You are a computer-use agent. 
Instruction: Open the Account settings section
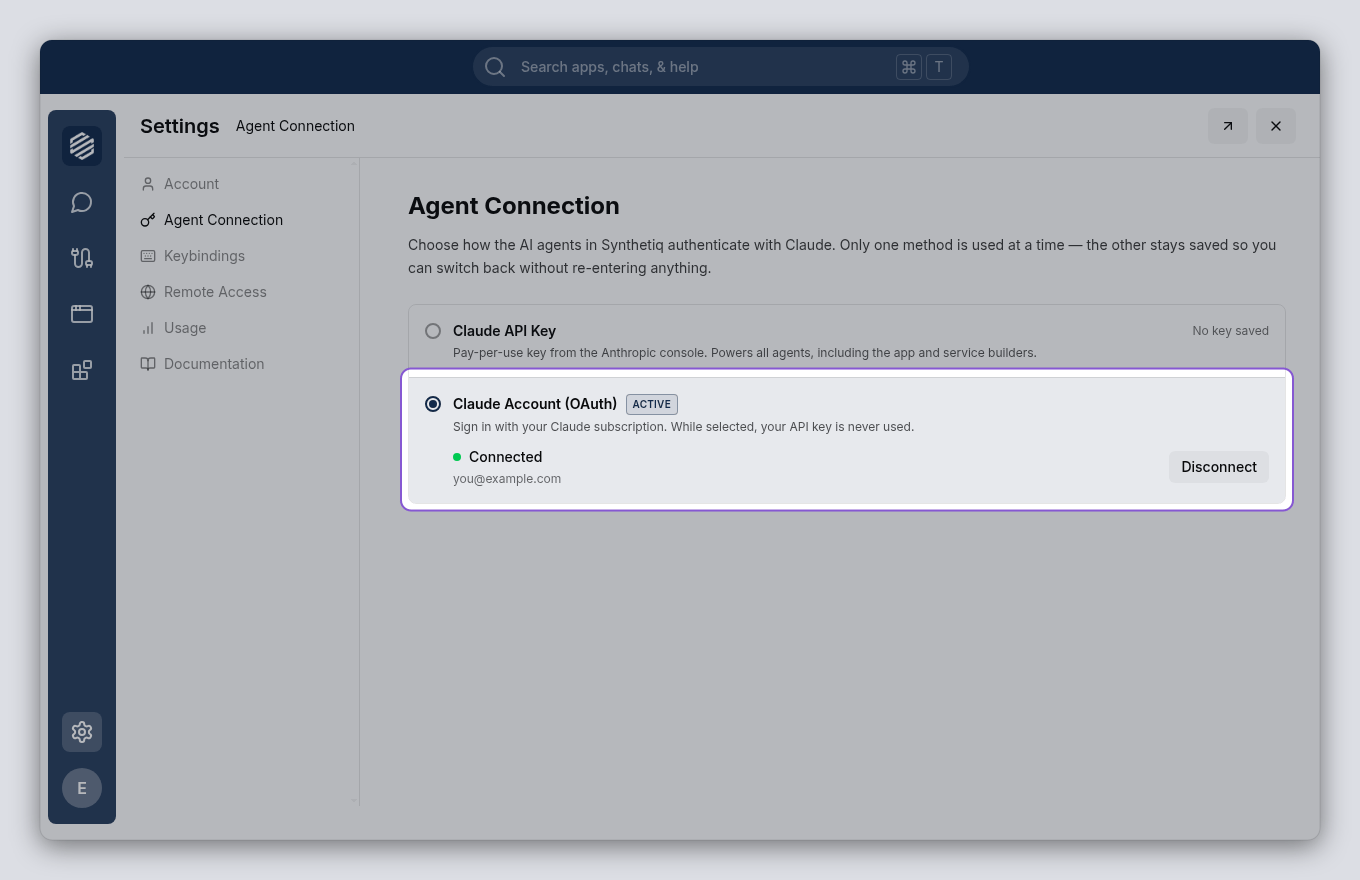click(x=241, y=184)
